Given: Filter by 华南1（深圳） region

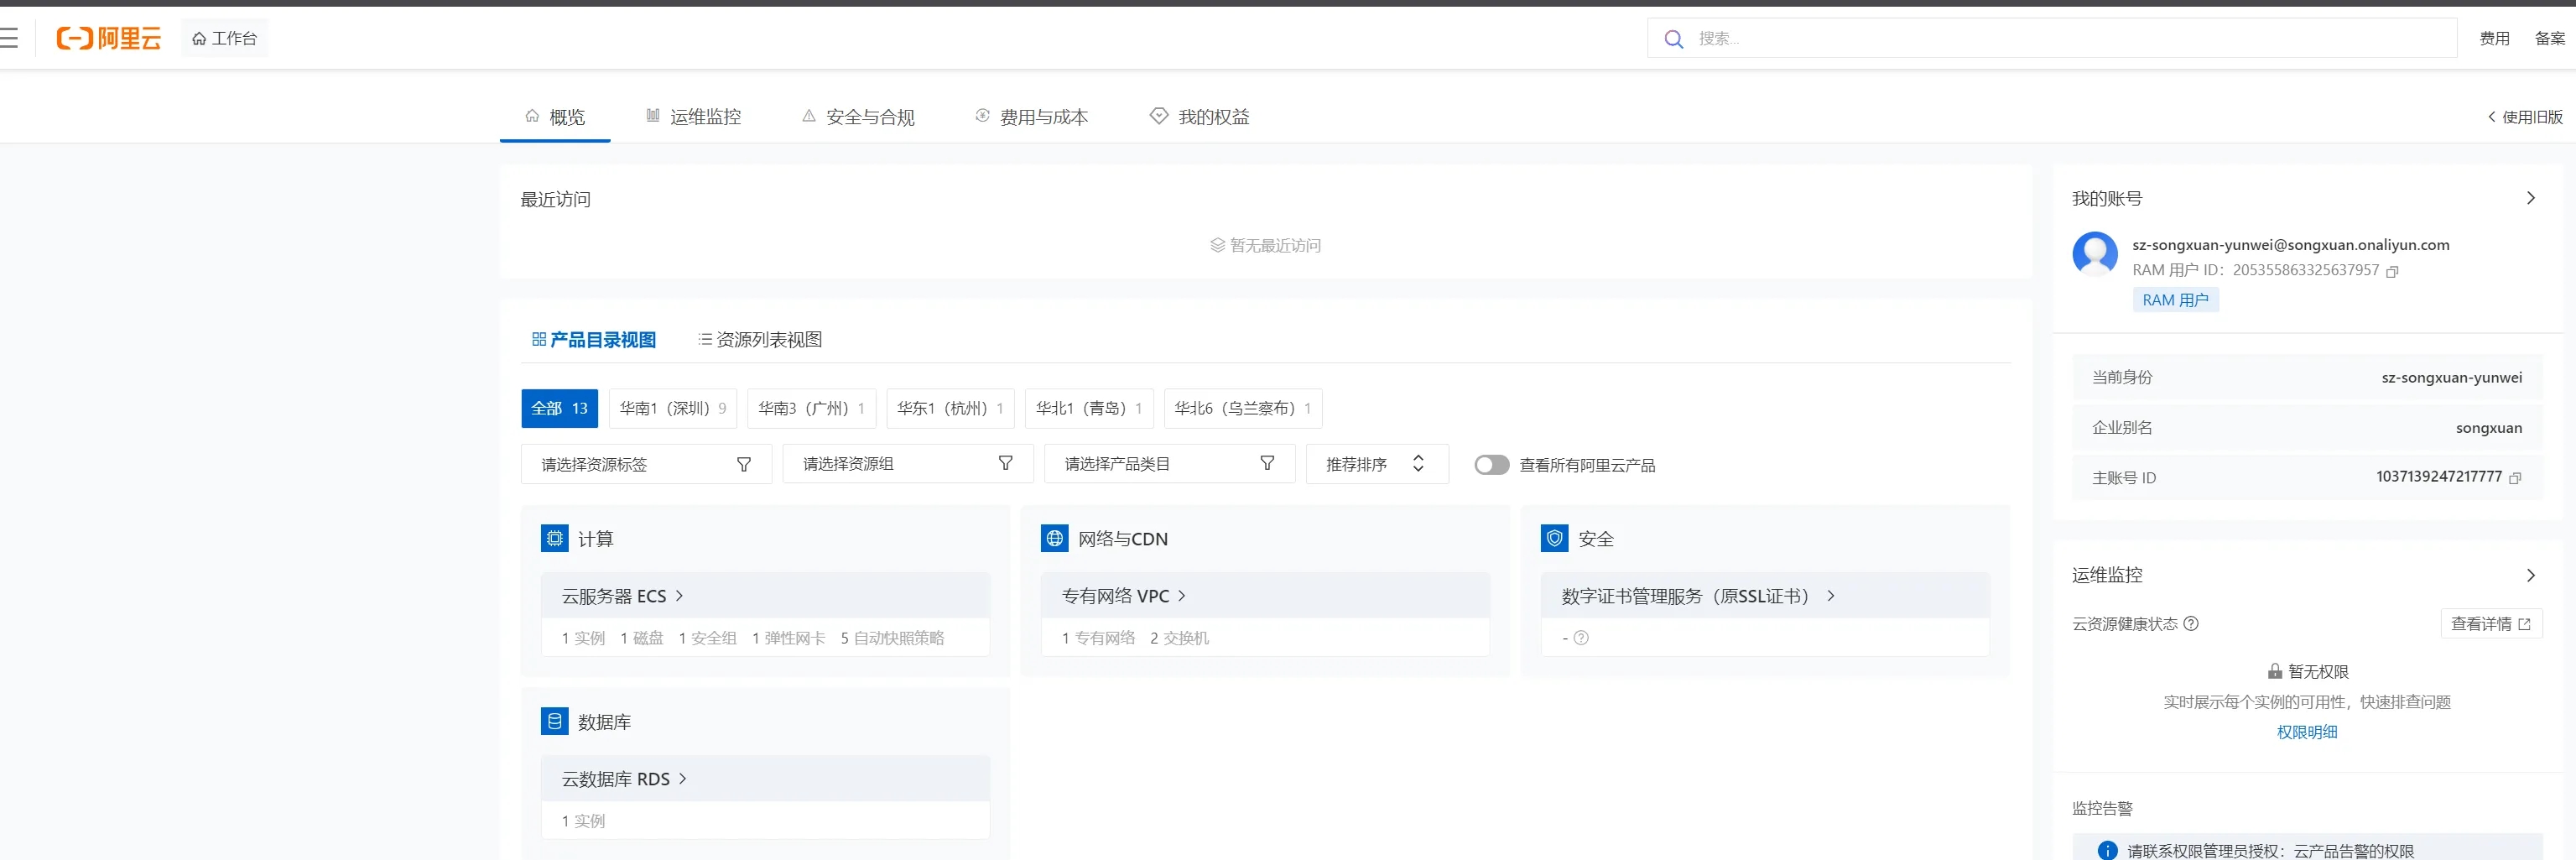Looking at the screenshot, I should (672, 408).
